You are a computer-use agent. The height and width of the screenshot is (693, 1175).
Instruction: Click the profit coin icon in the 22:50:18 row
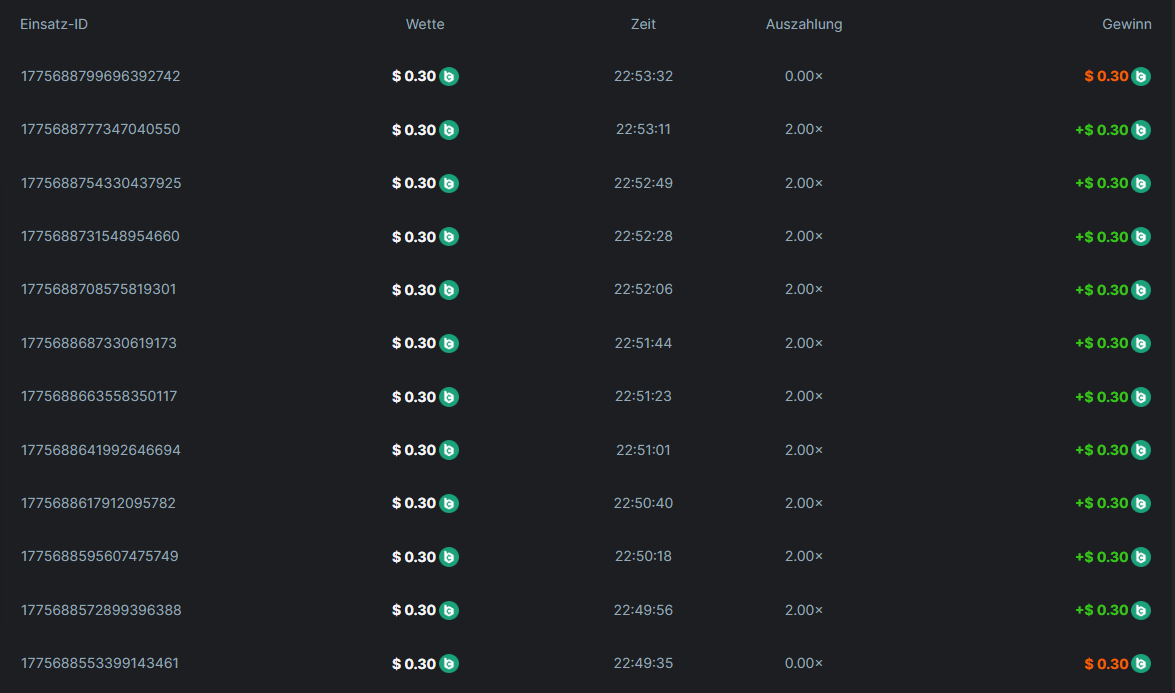(x=1141, y=557)
